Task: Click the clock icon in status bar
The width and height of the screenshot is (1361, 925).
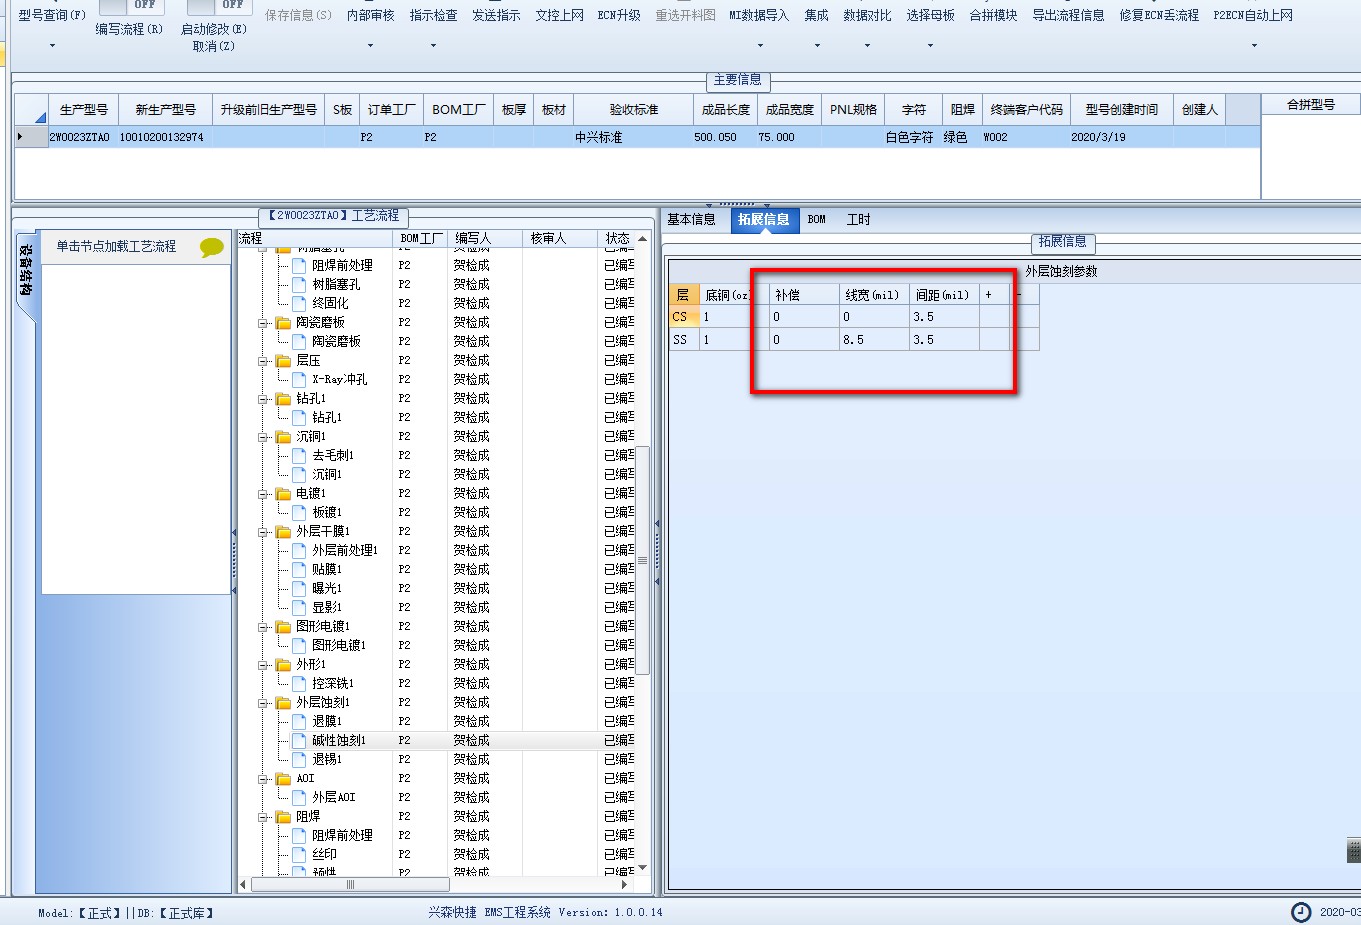Action: (1301, 912)
